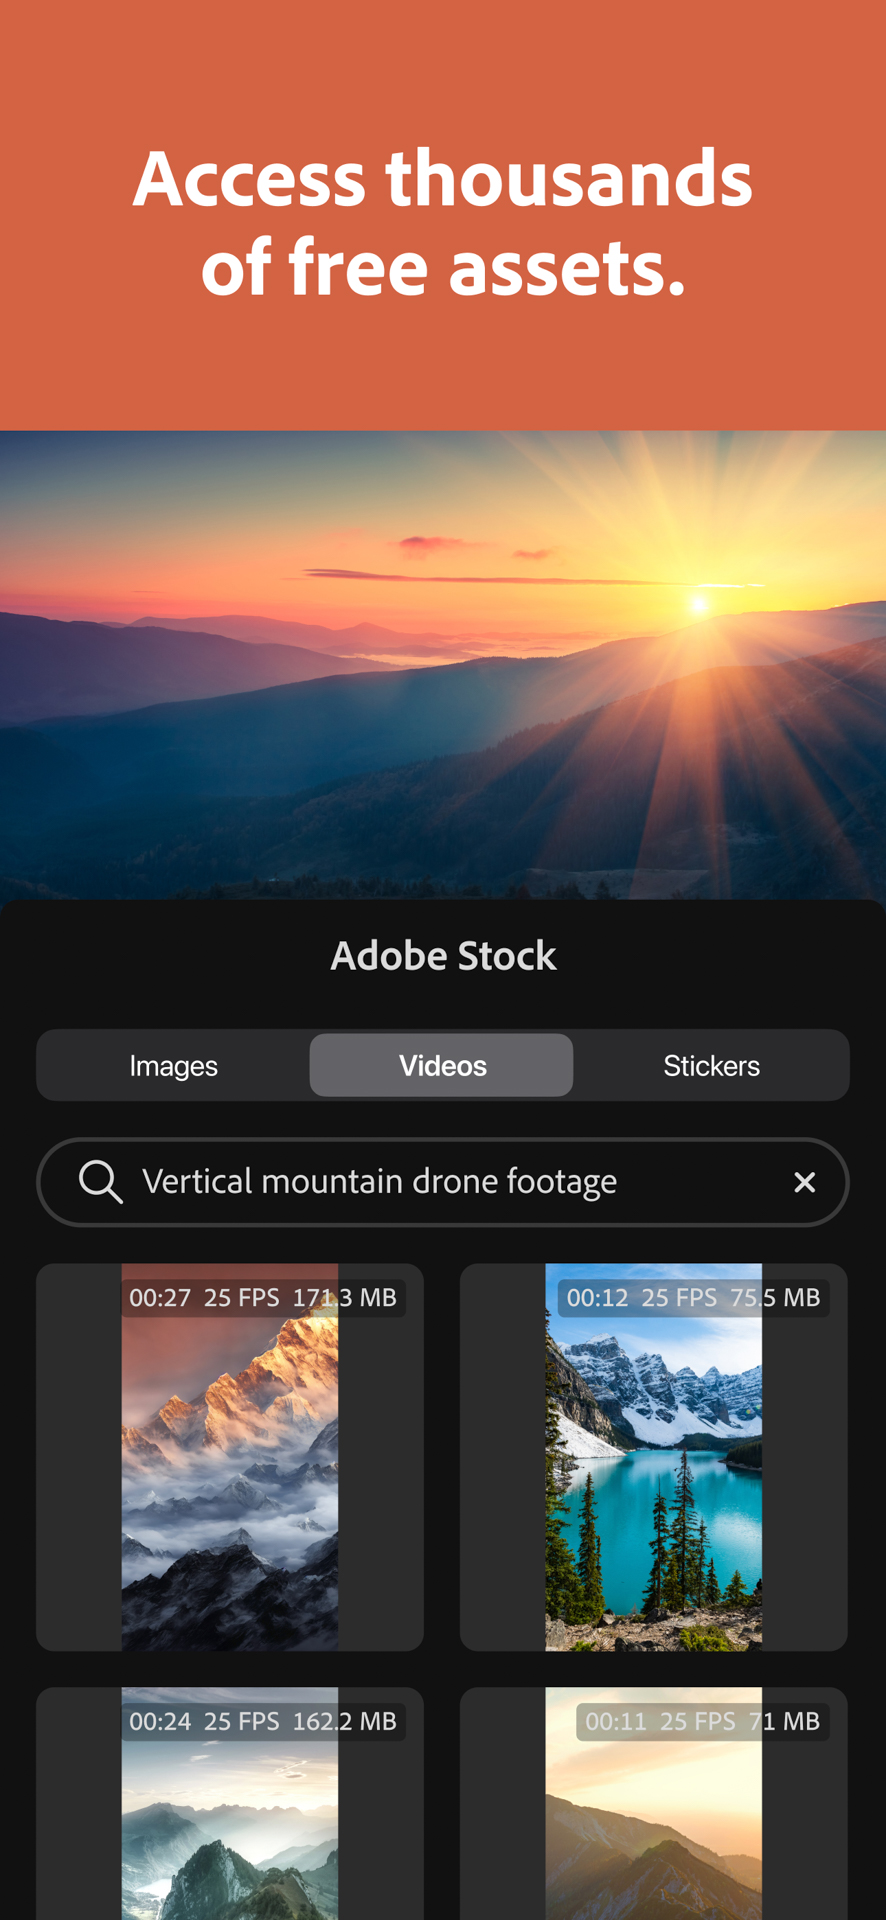Tap the 00:24 duration on misty video

pos(160,1721)
